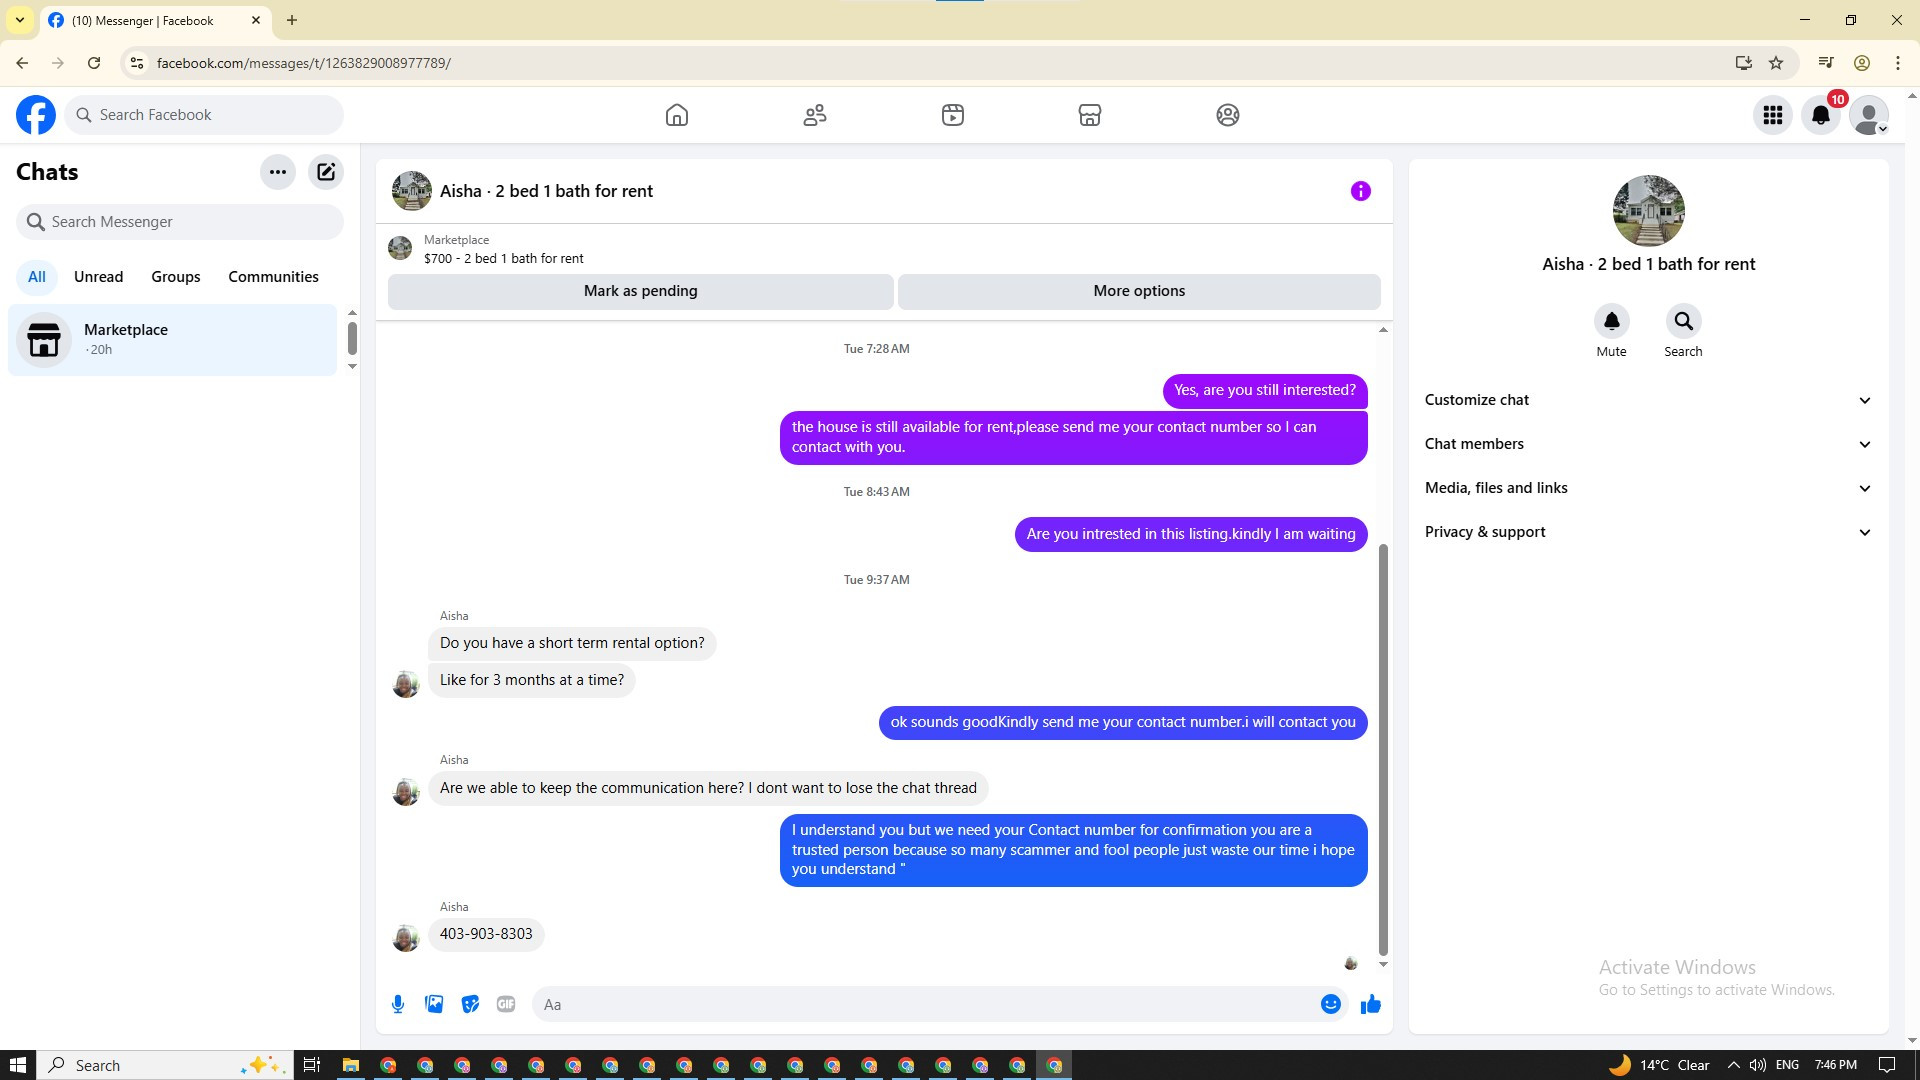Expand the Customize chat section
The height and width of the screenshot is (1080, 1920).
(x=1648, y=400)
